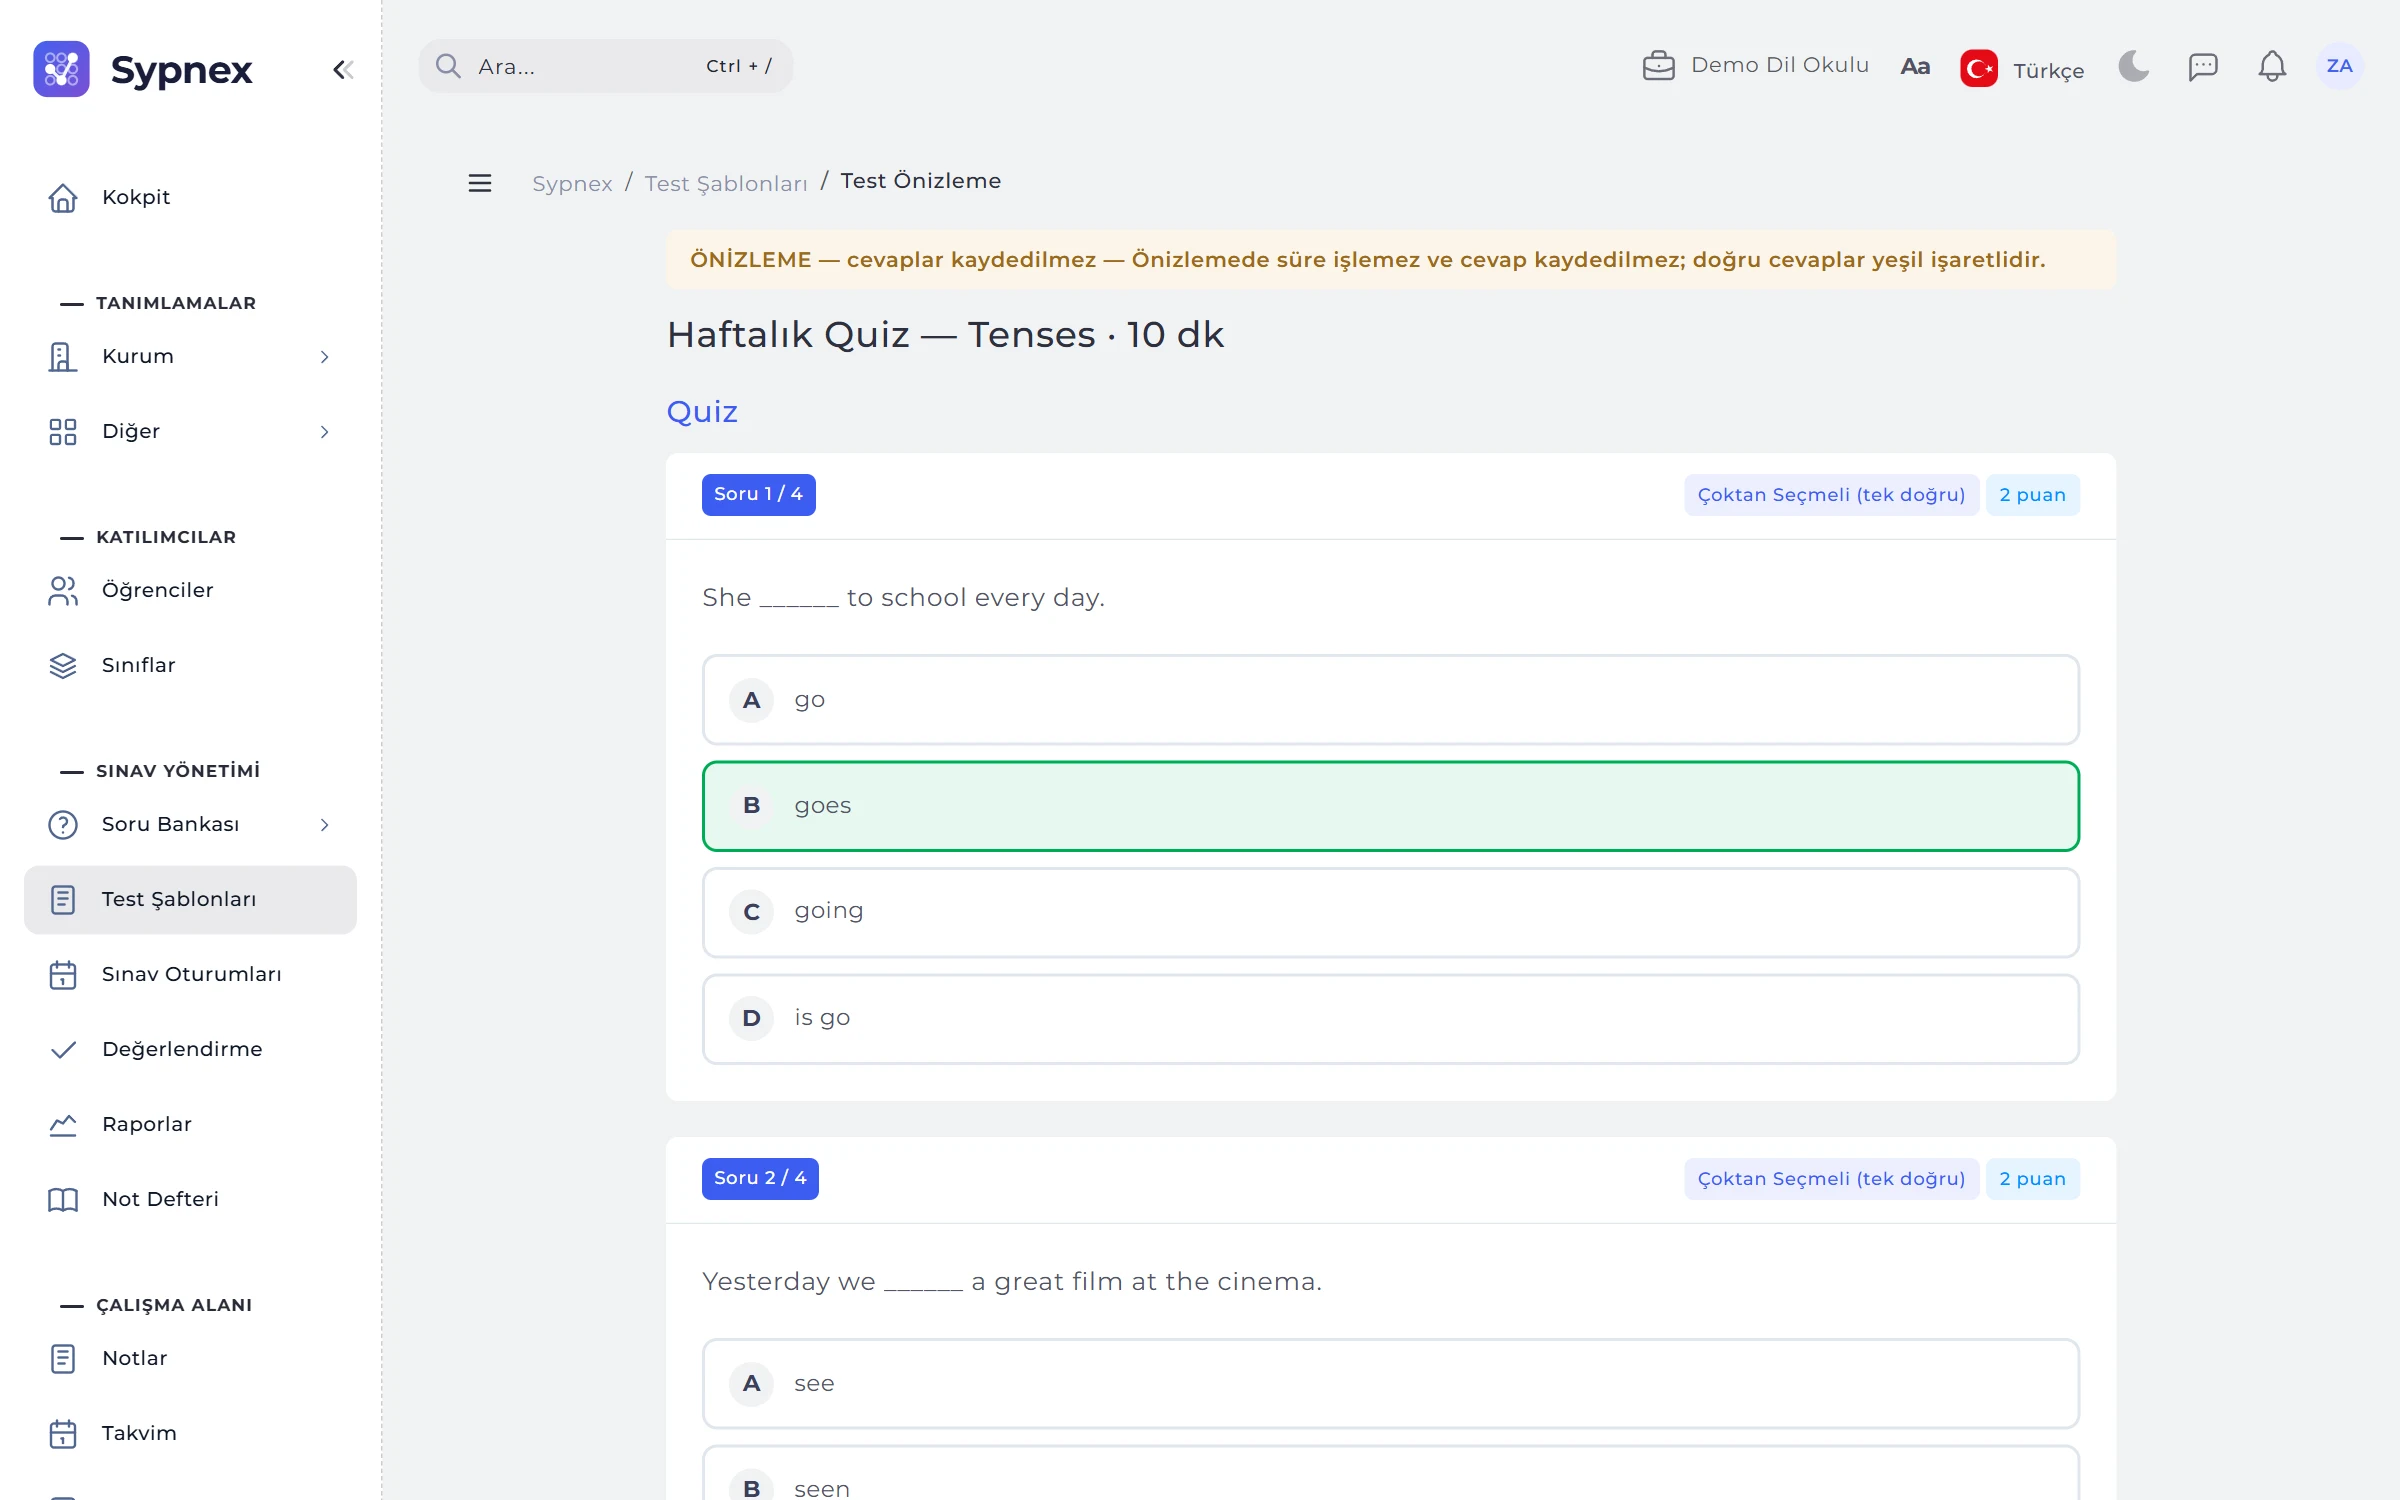
Task: Open the ZA user avatar menu
Action: click(2339, 66)
